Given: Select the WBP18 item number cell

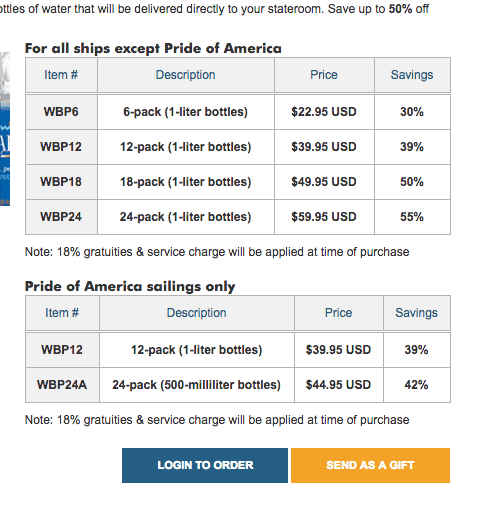Looking at the screenshot, I should (x=61, y=182).
